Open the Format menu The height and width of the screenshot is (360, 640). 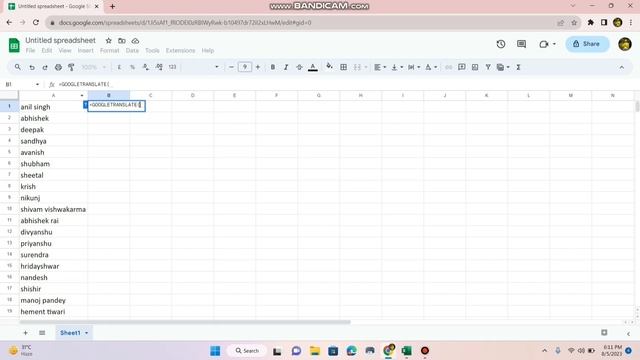109,50
